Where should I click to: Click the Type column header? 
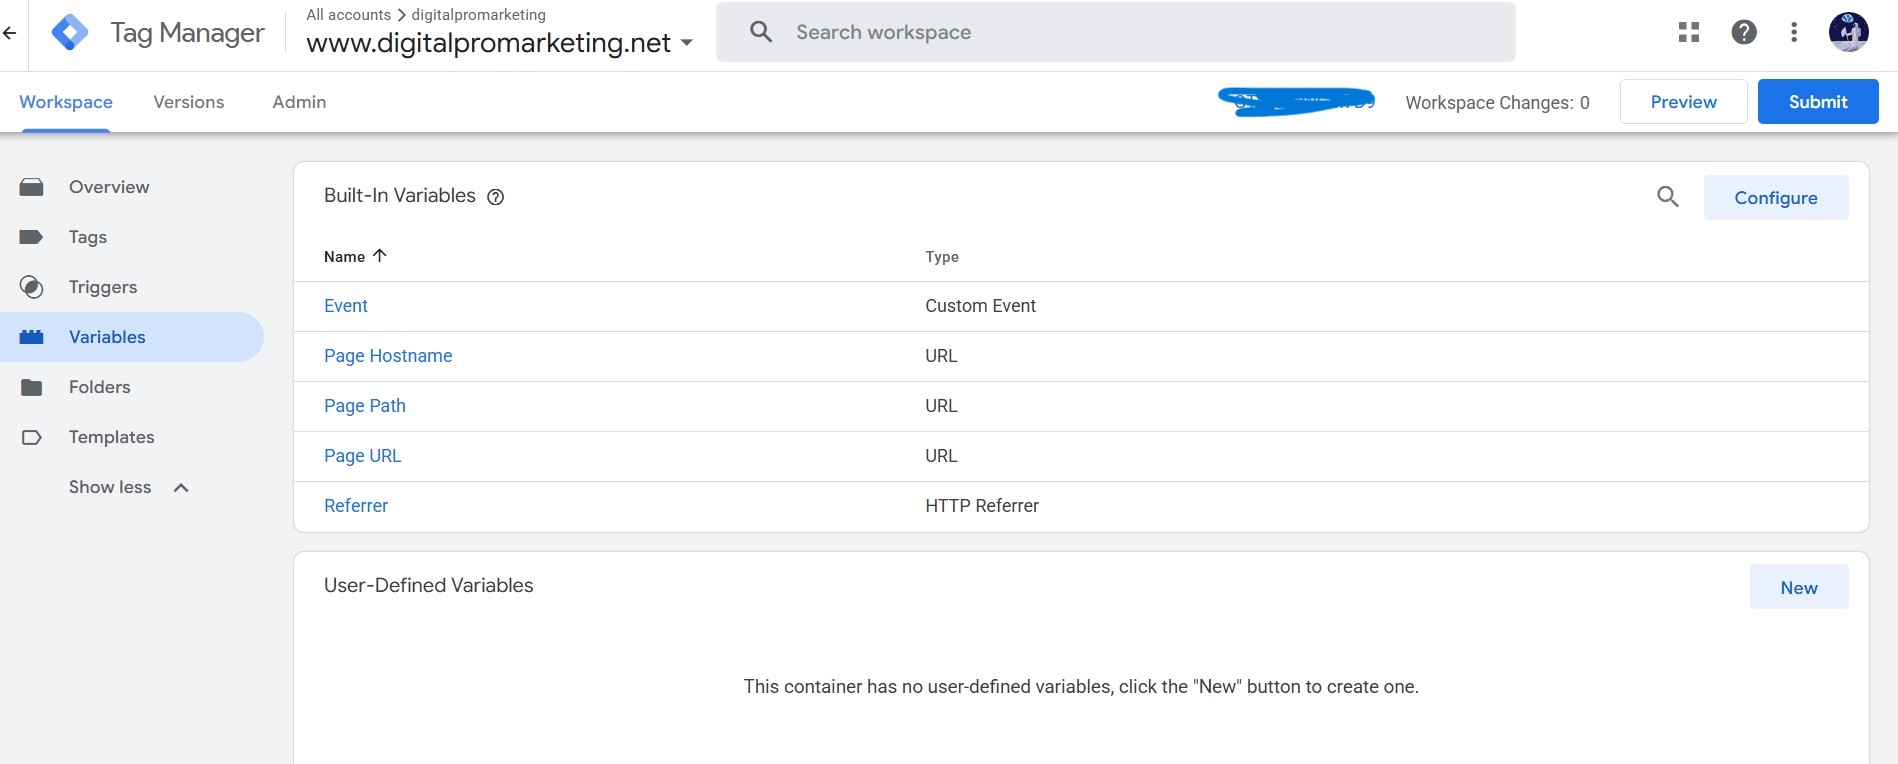click(942, 257)
